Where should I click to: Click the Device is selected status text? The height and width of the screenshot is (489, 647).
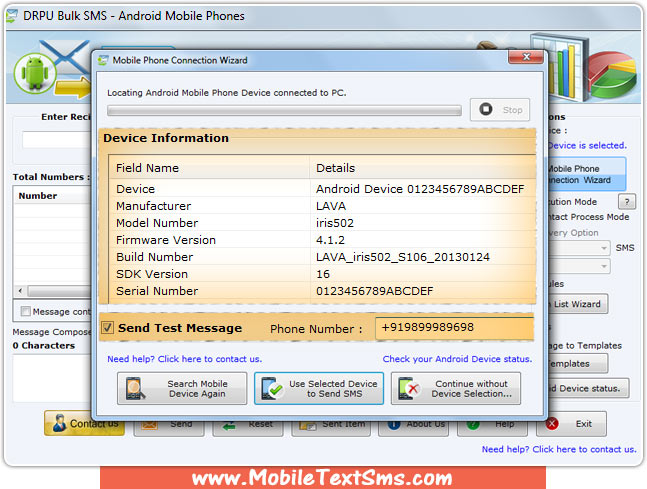pyautogui.click(x=587, y=145)
